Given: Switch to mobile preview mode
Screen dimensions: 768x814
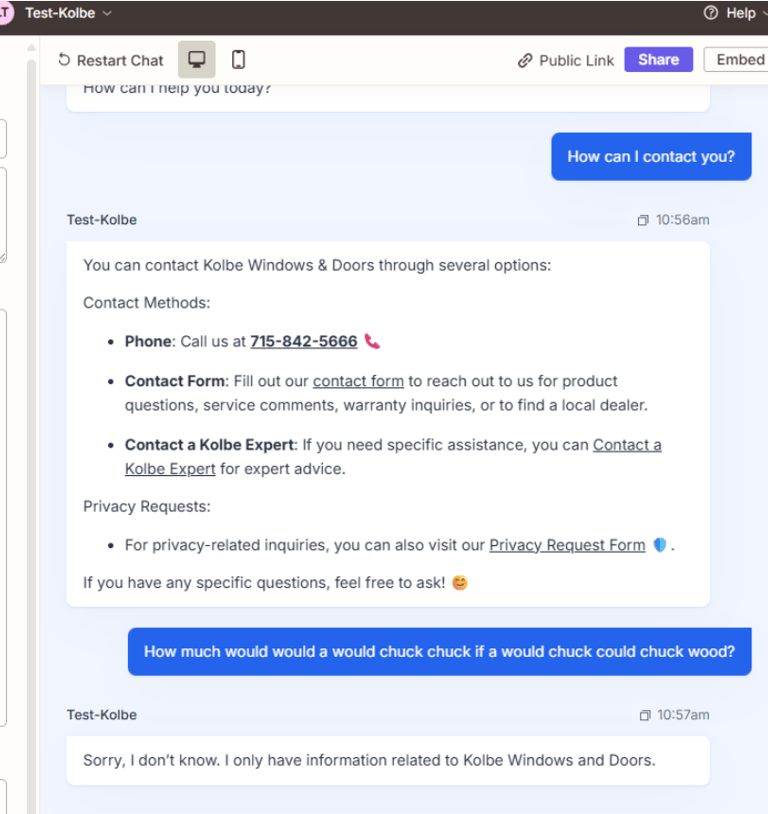Looking at the screenshot, I should tap(238, 60).
